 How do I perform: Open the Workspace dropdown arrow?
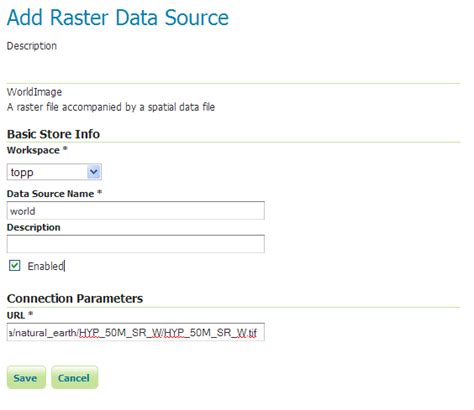coord(94,172)
